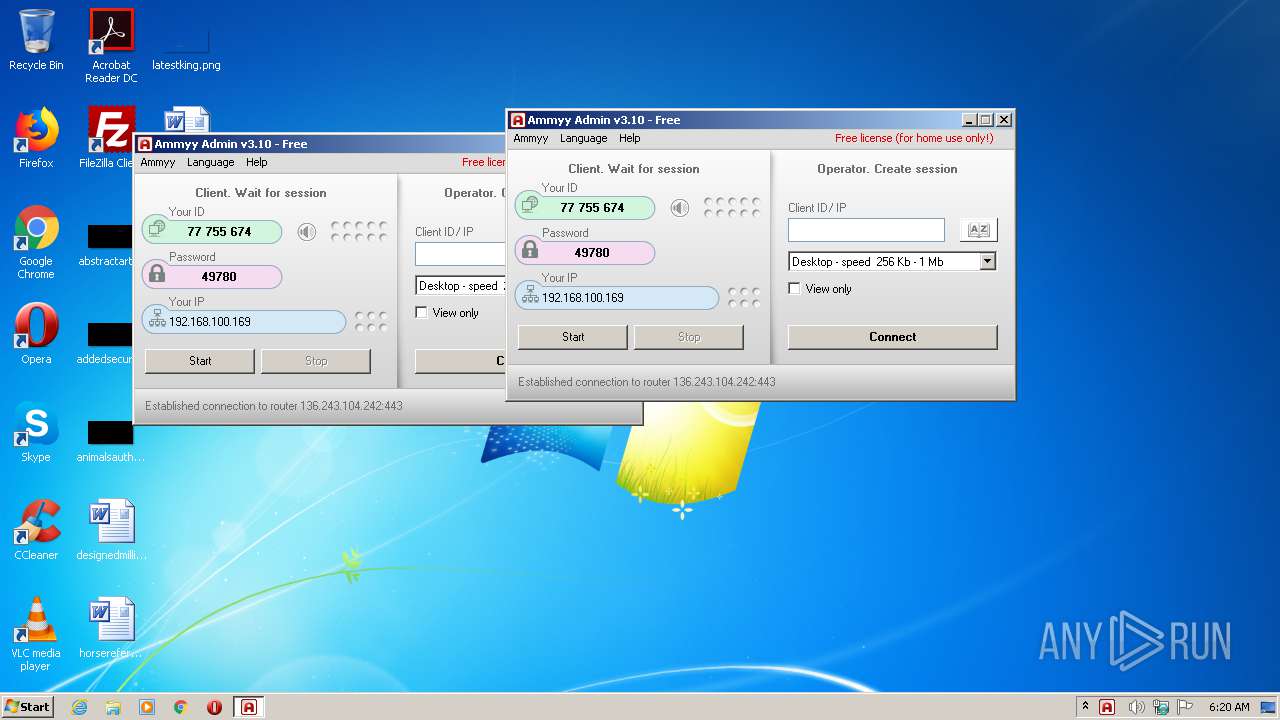The image size is (1280, 720).
Task: Open Language menu in back window
Action: [210, 163]
